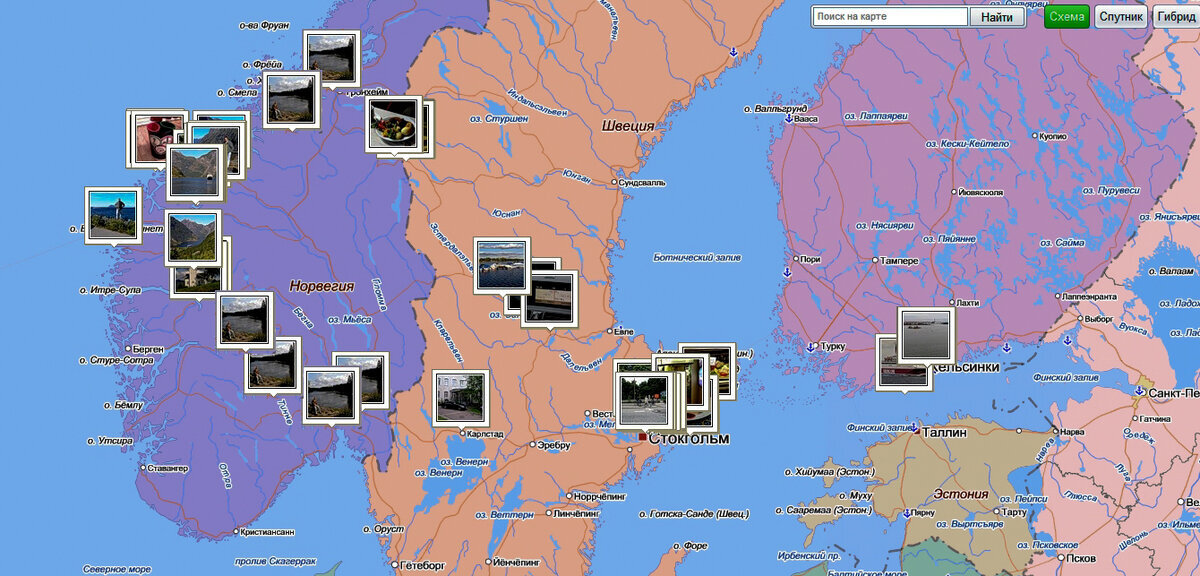Screen dimensions: 1200x576
Task: Open the person-on-blue-sky photo on west coast
Action: pos(112,214)
